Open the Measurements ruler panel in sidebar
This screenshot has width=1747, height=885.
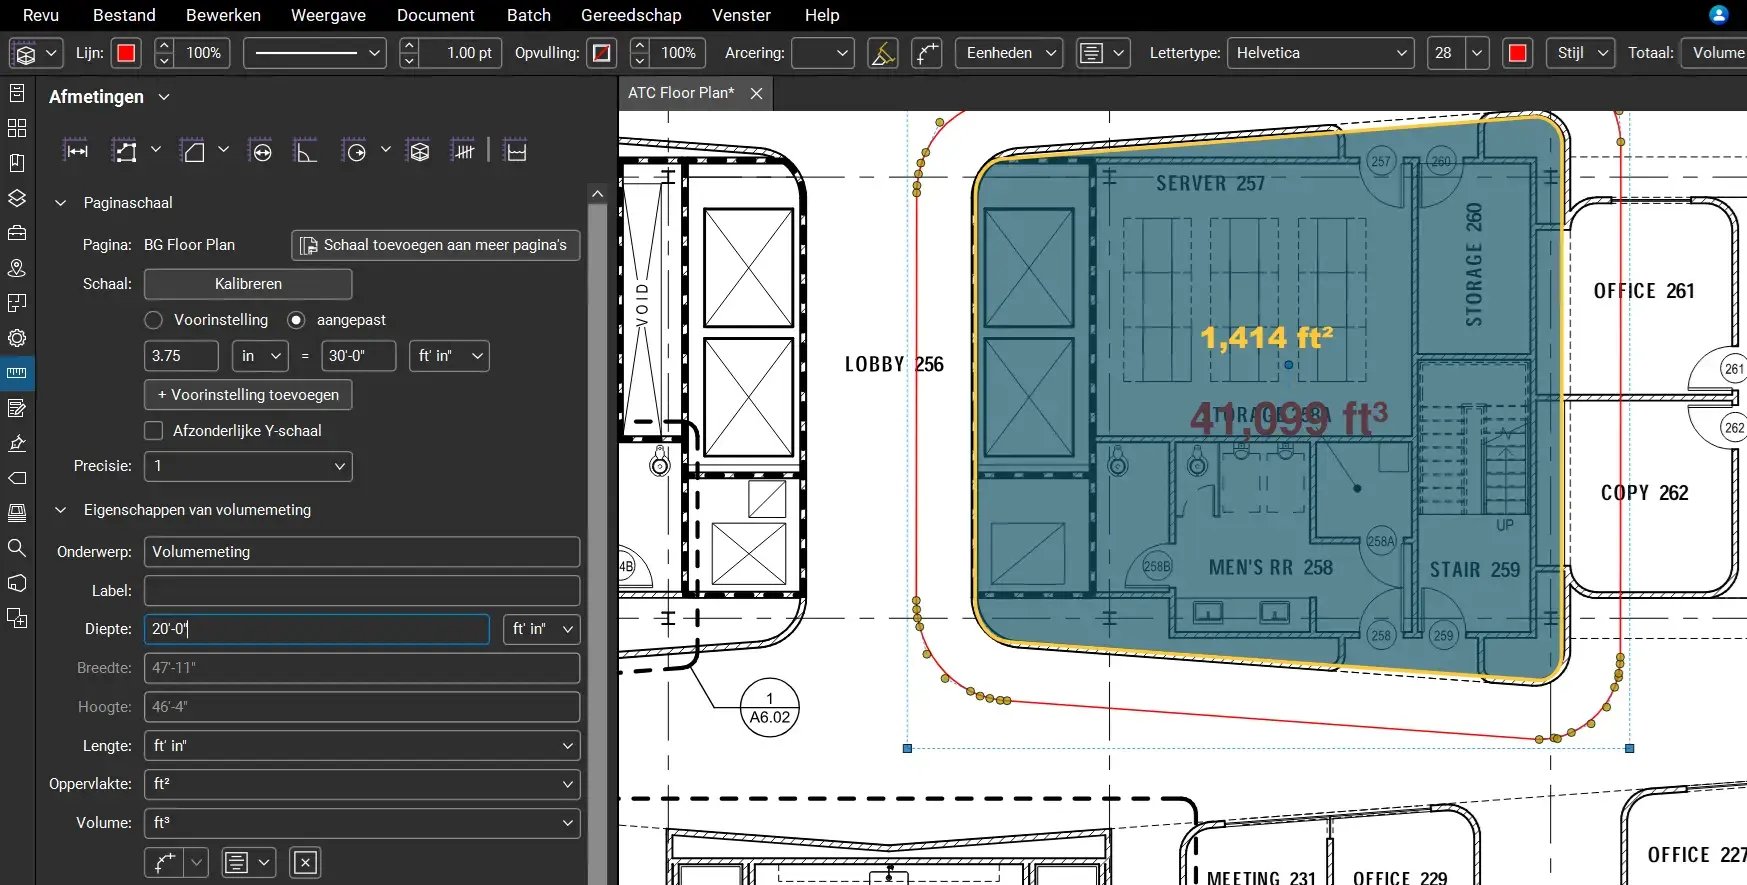click(17, 373)
